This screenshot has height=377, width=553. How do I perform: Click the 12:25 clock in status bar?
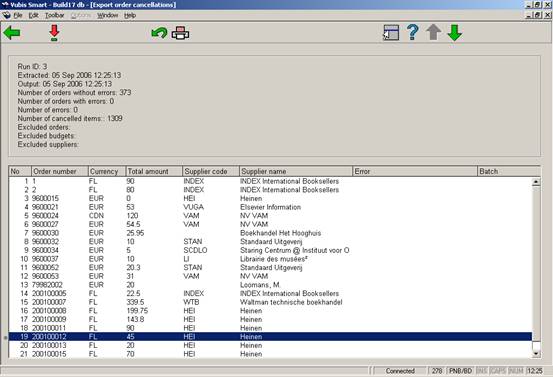tap(535, 371)
